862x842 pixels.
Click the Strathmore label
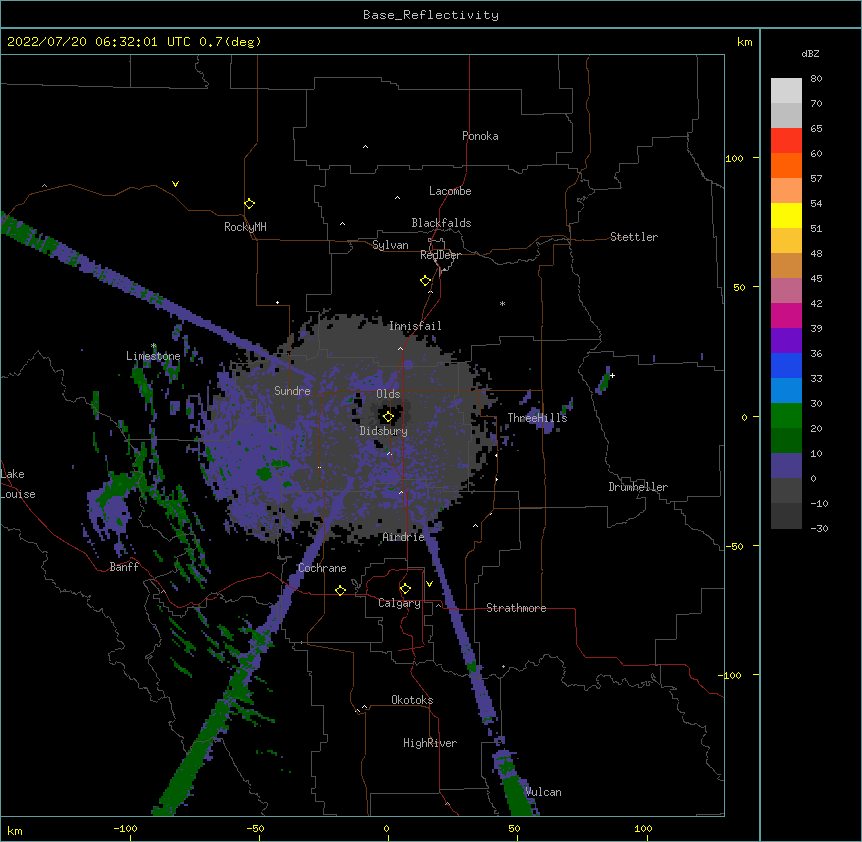pyautogui.click(x=516, y=608)
